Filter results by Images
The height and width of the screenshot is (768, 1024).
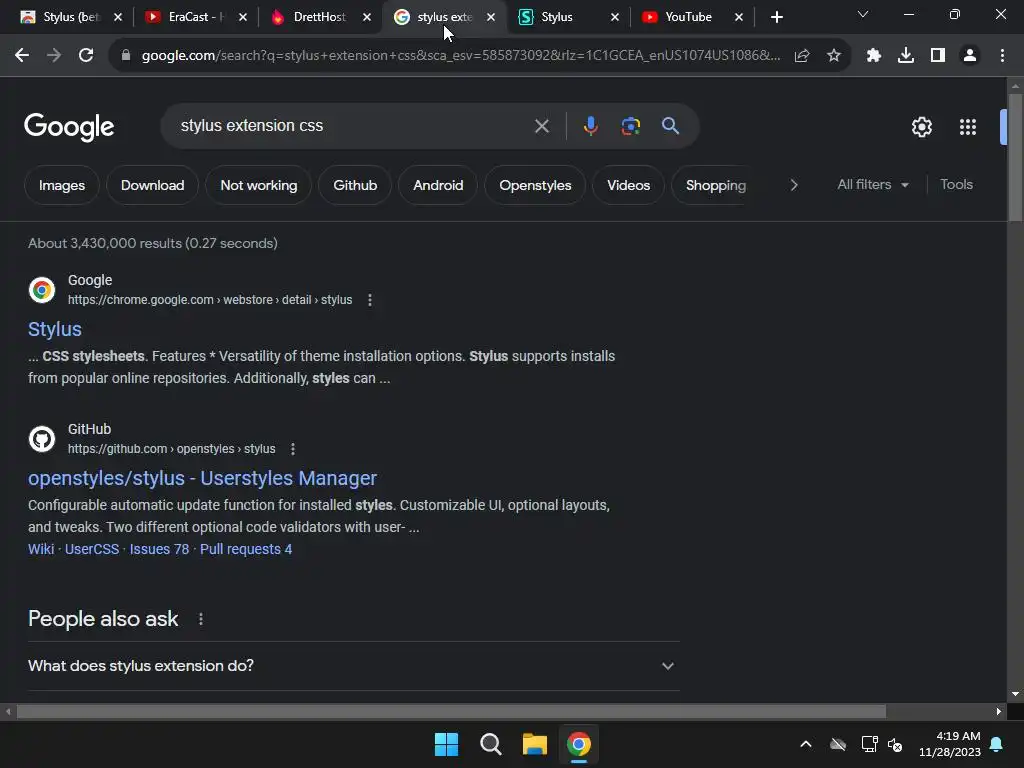[62, 185]
